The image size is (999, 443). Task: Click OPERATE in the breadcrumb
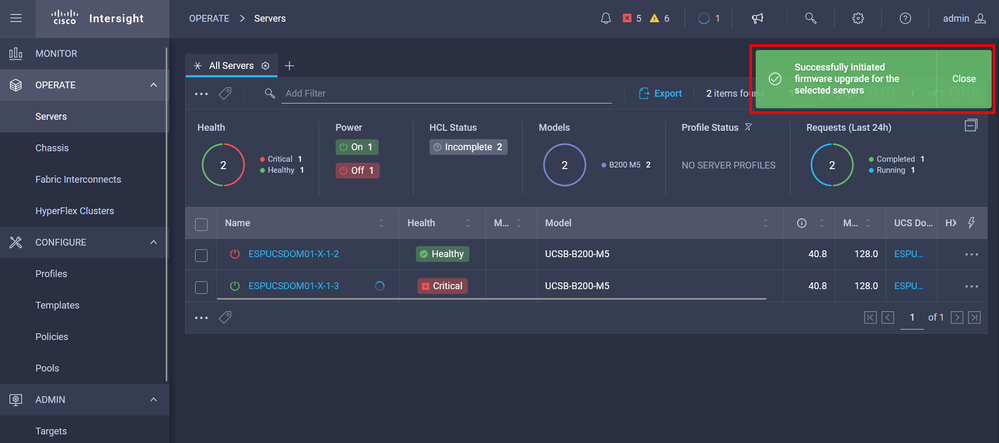pos(209,18)
